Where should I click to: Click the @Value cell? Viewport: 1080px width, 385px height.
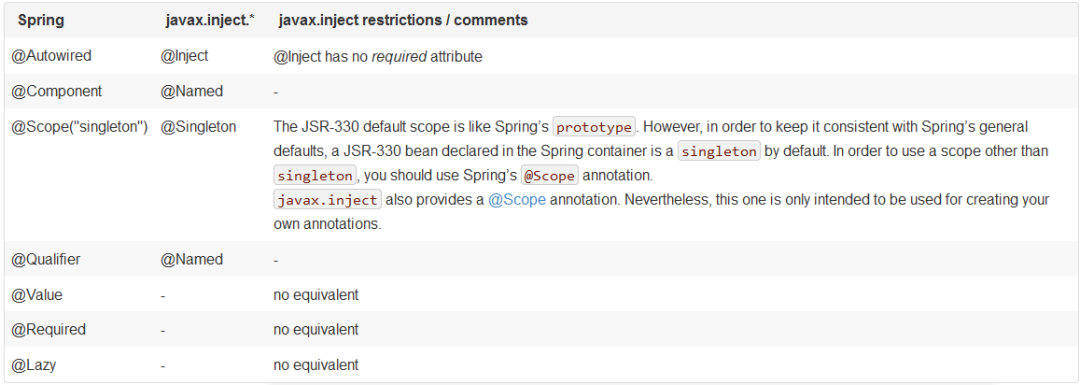click(37, 295)
